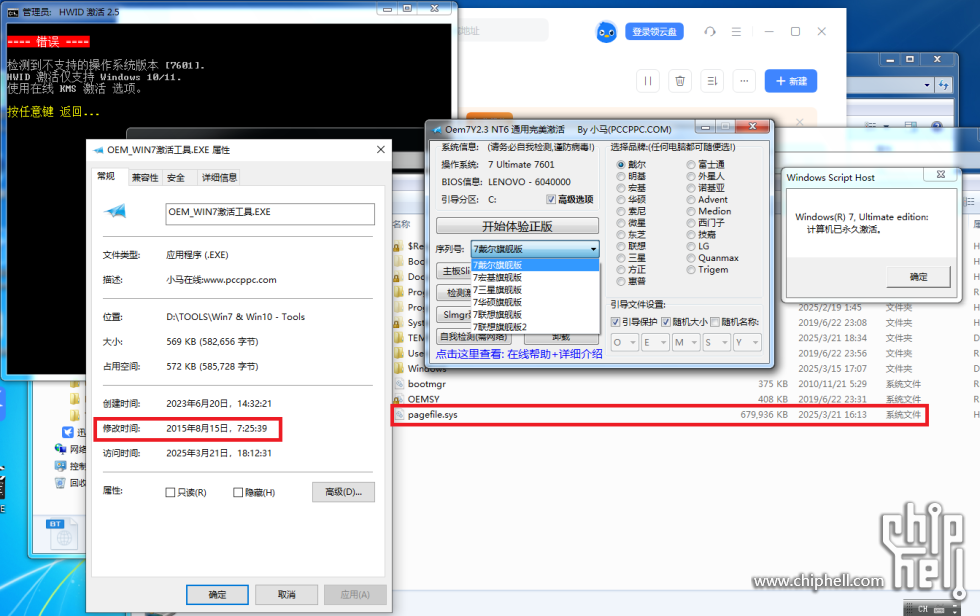Click the pause icon button in cloud window
The image size is (980, 616).
(x=648, y=81)
